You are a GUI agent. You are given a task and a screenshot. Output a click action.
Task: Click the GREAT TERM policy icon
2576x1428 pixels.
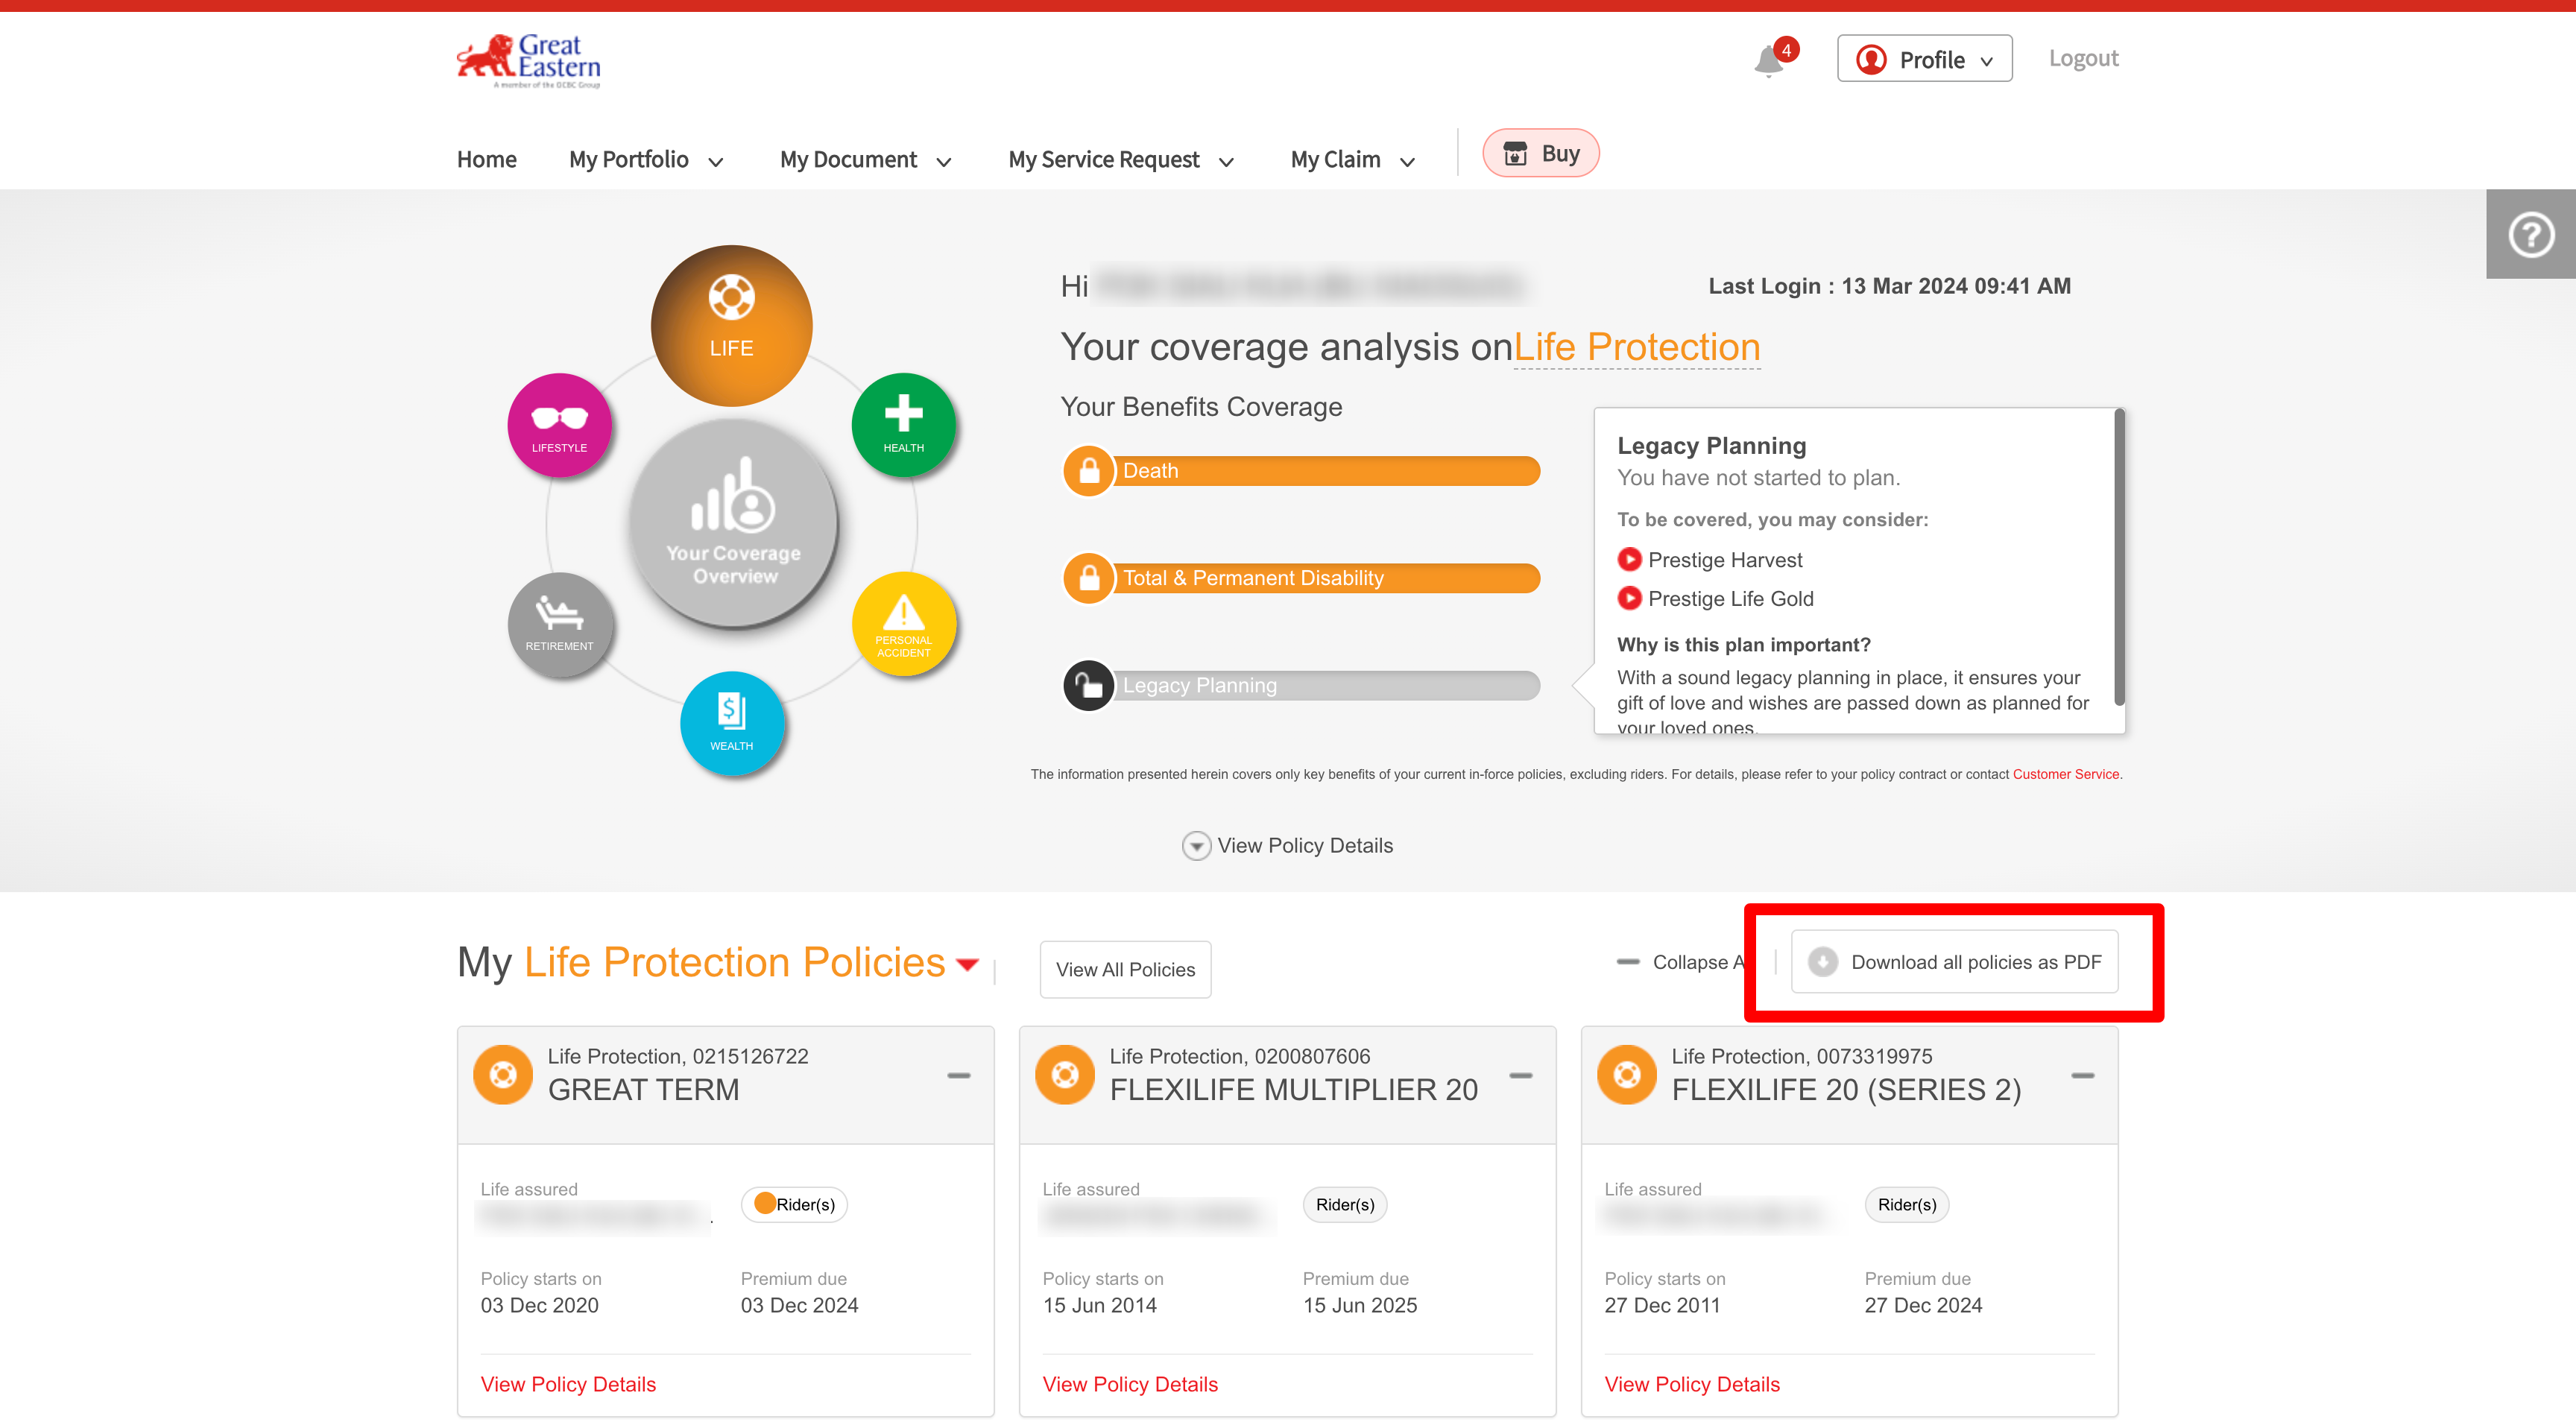[502, 1075]
